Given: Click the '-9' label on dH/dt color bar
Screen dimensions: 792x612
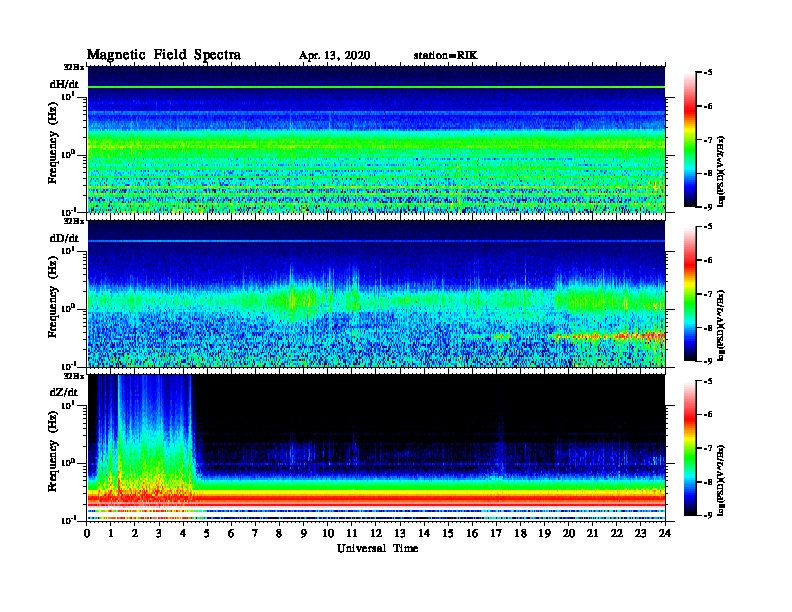Looking at the screenshot, I should click(707, 207).
